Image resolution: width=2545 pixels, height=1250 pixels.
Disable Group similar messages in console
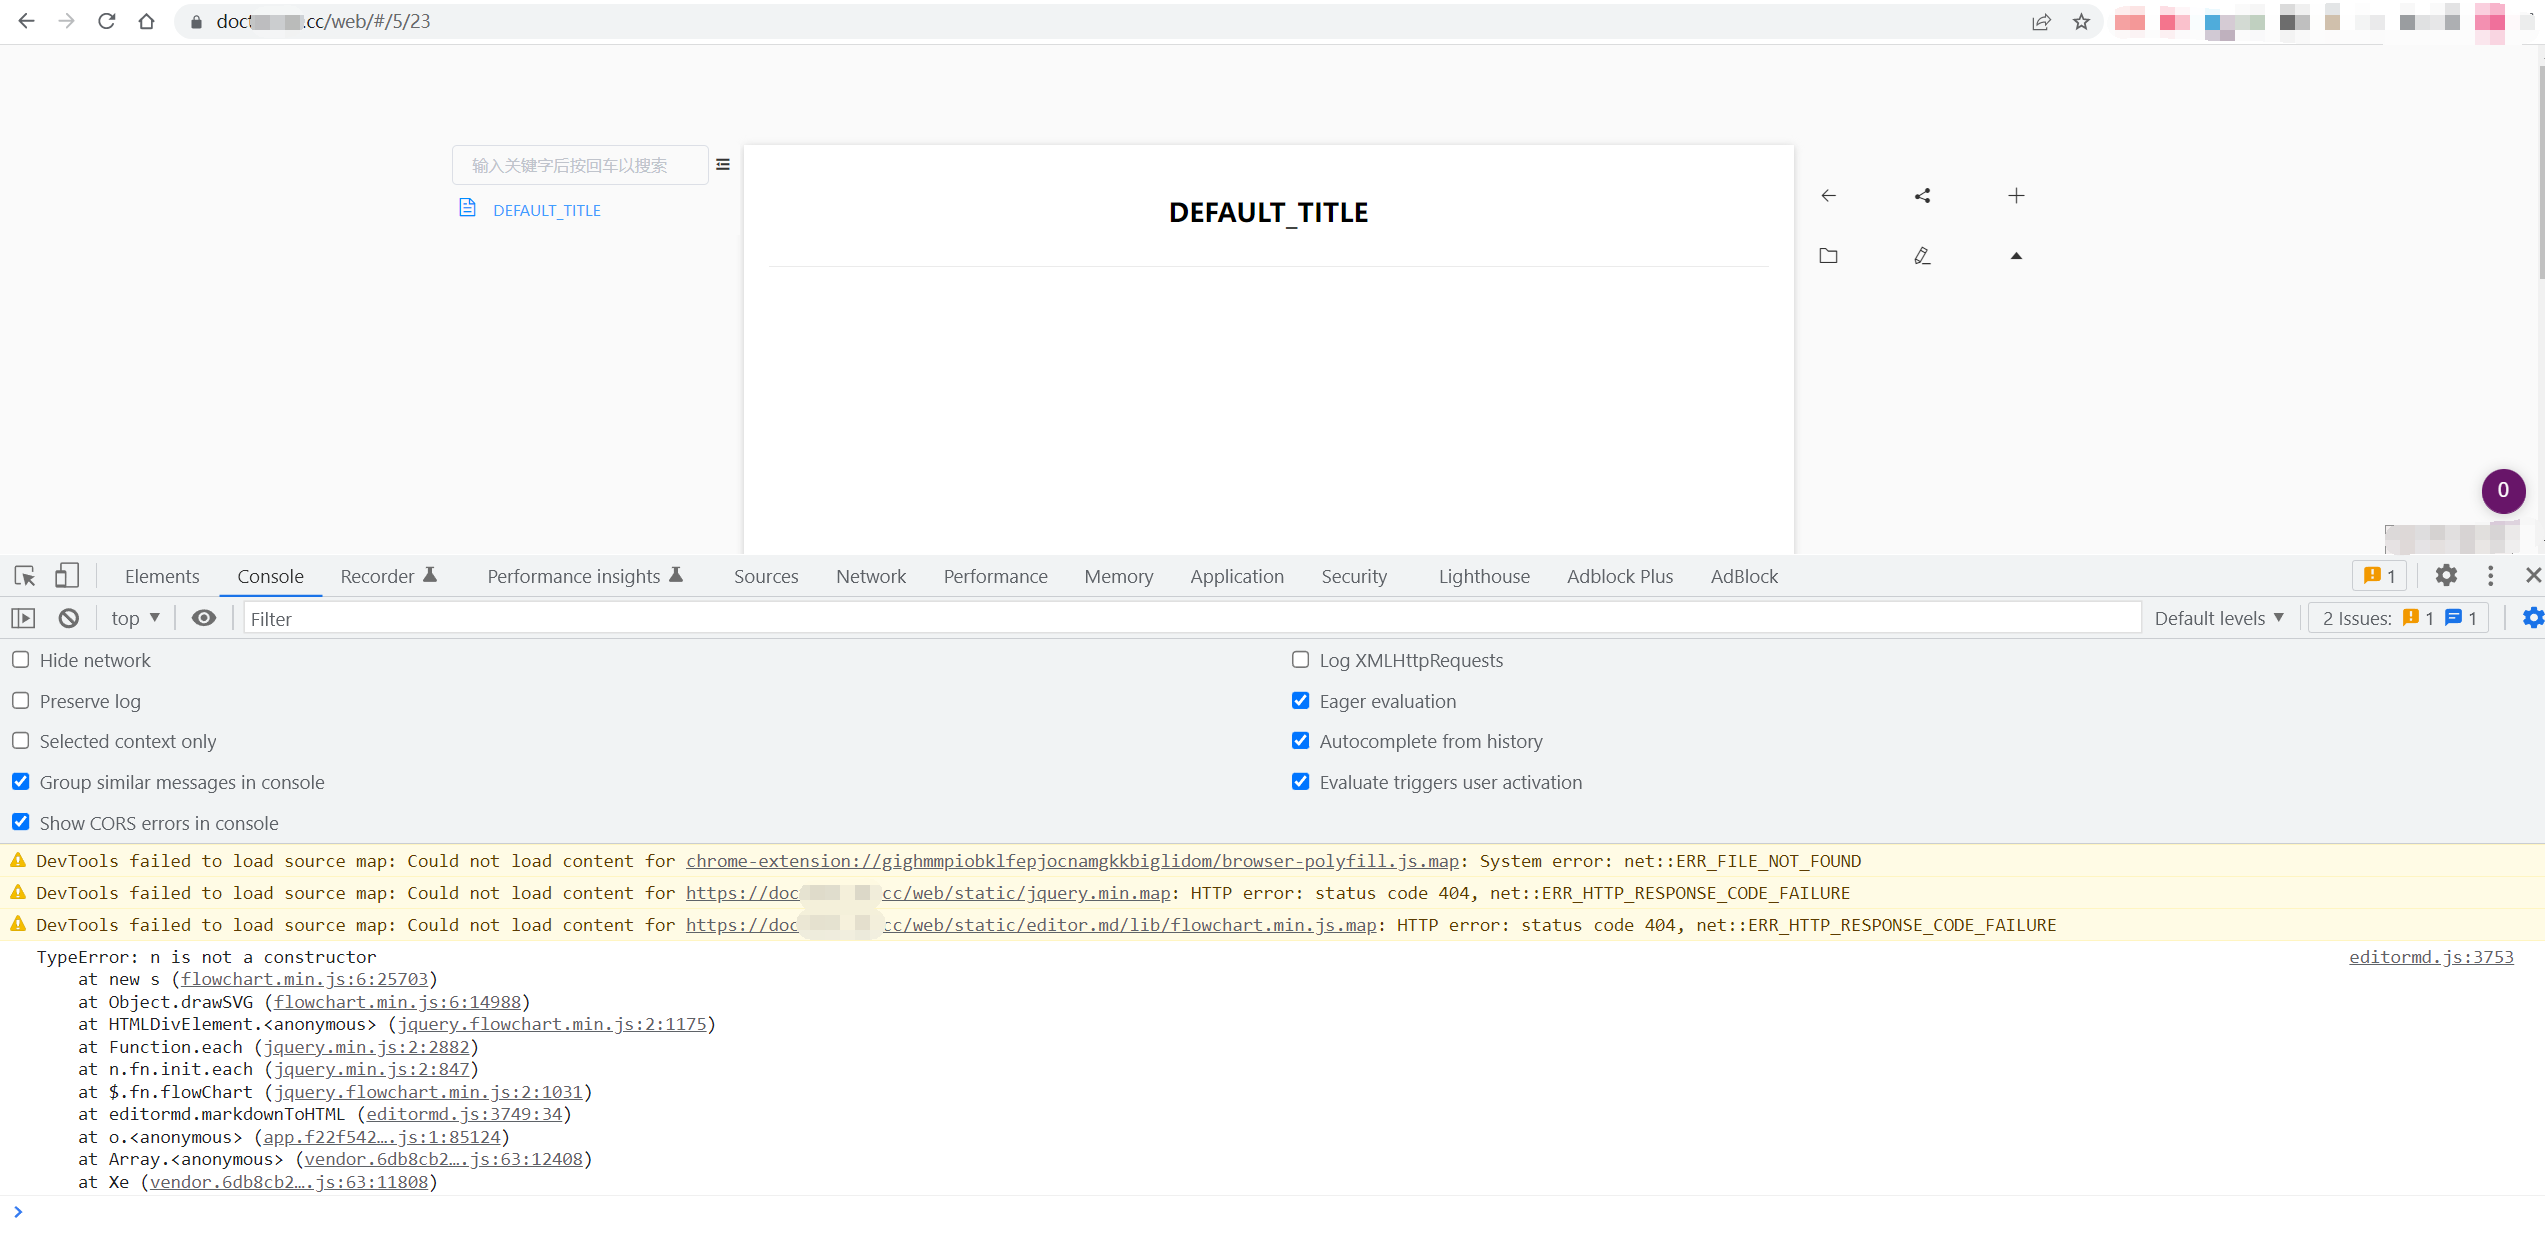pos(20,781)
